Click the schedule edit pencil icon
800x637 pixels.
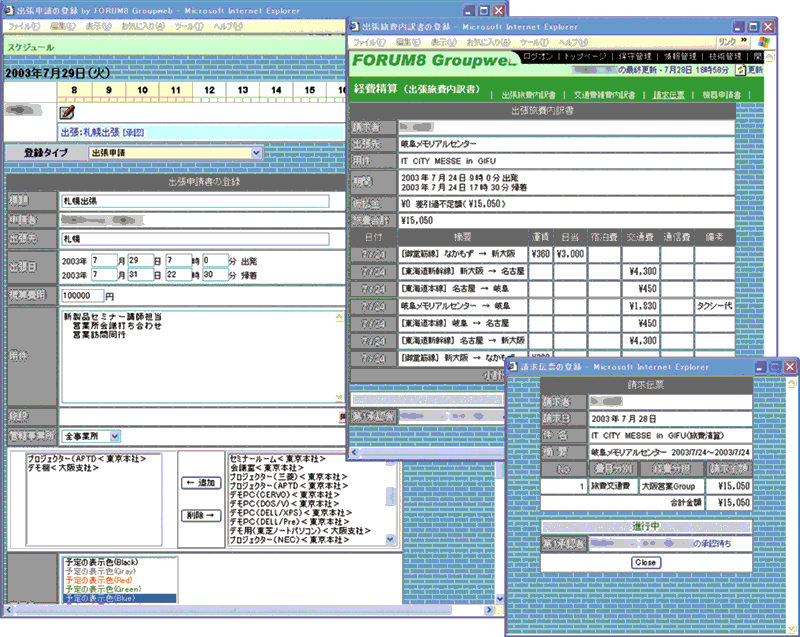coord(67,112)
